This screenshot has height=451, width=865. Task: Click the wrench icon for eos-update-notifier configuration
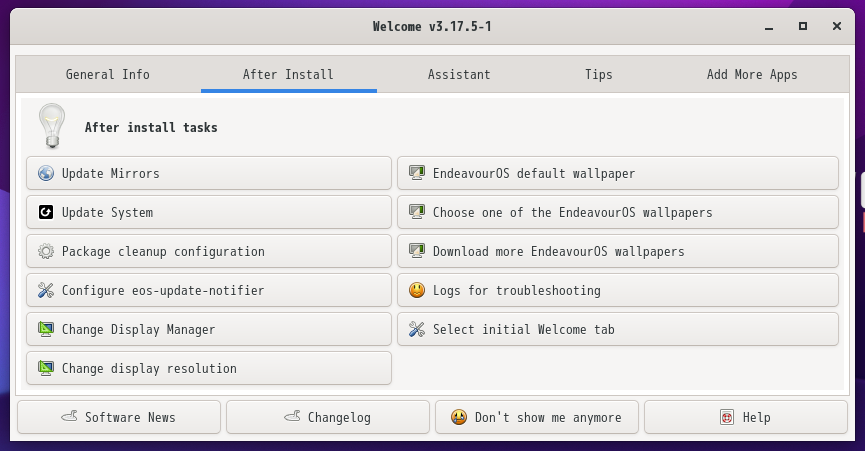pyautogui.click(x=46, y=291)
